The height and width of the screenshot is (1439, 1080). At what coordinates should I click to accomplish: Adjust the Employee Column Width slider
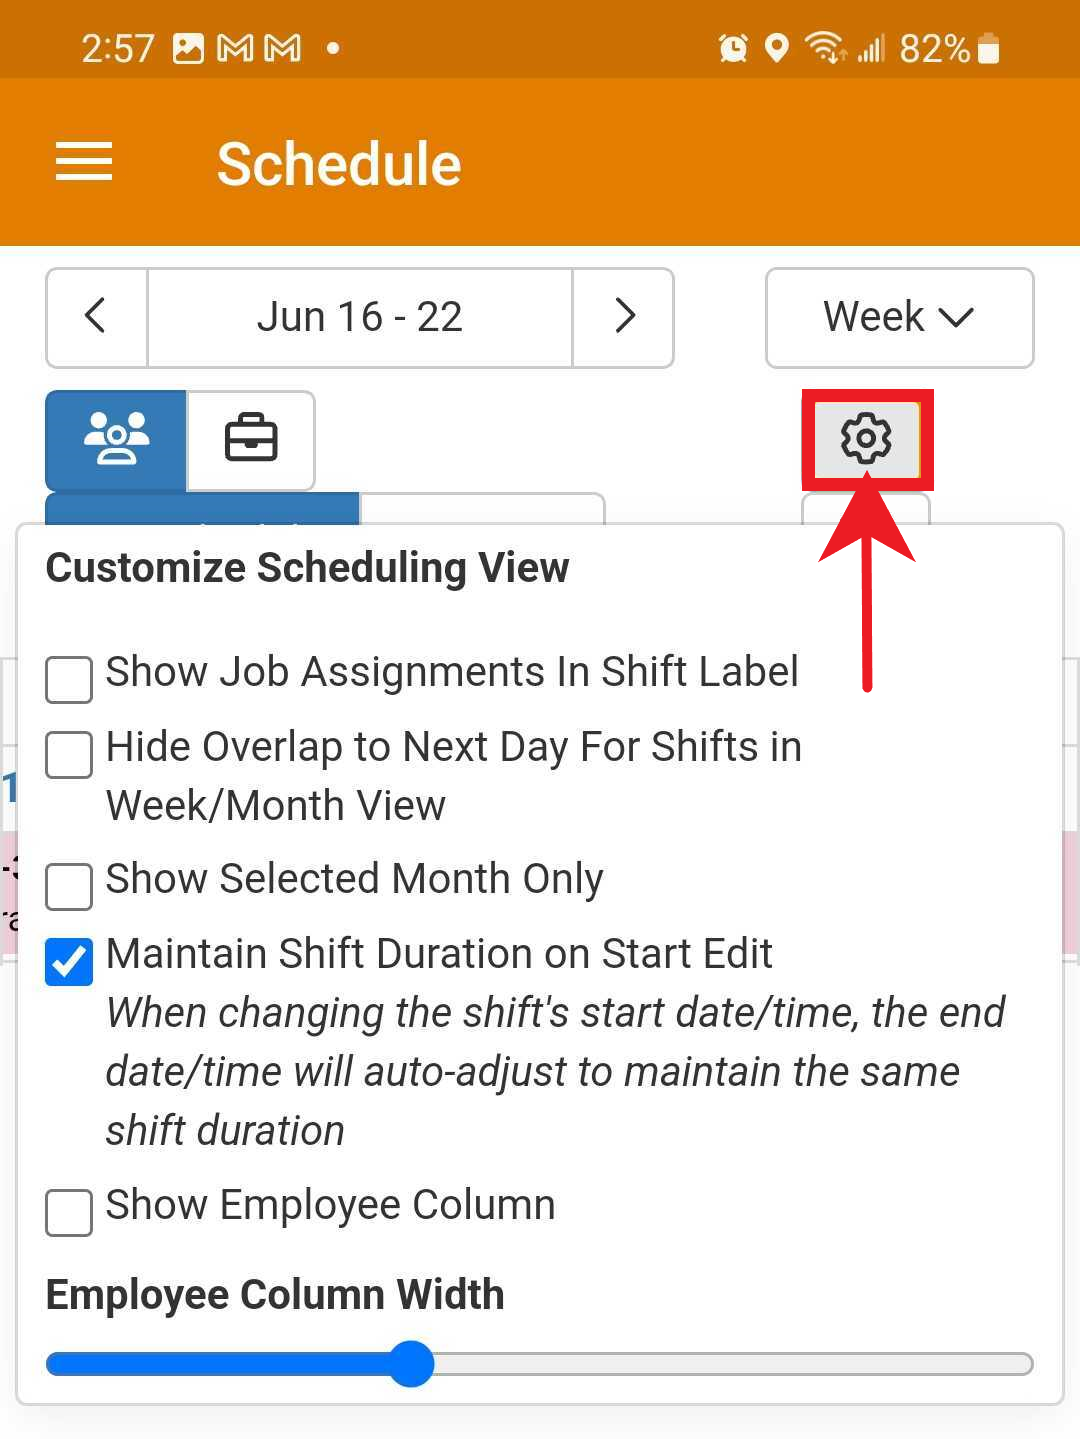411,1364
